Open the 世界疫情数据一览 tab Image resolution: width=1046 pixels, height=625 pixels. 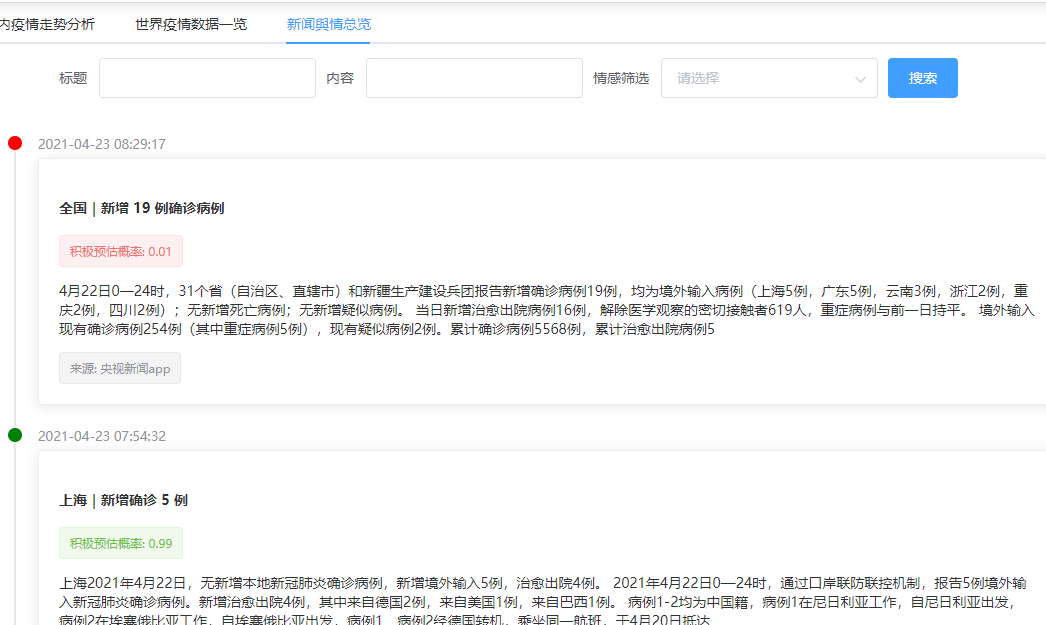(191, 25)
